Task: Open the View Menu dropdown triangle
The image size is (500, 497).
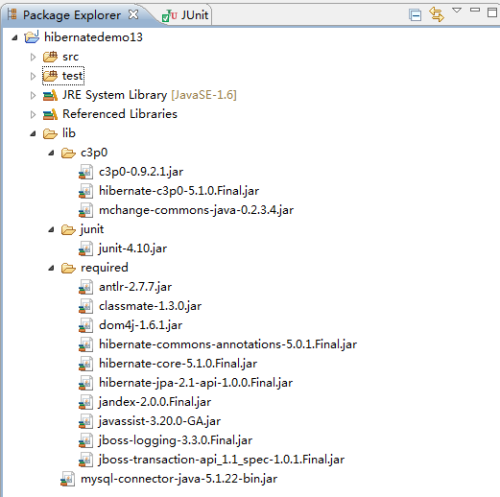Action: tap(457, 10)
